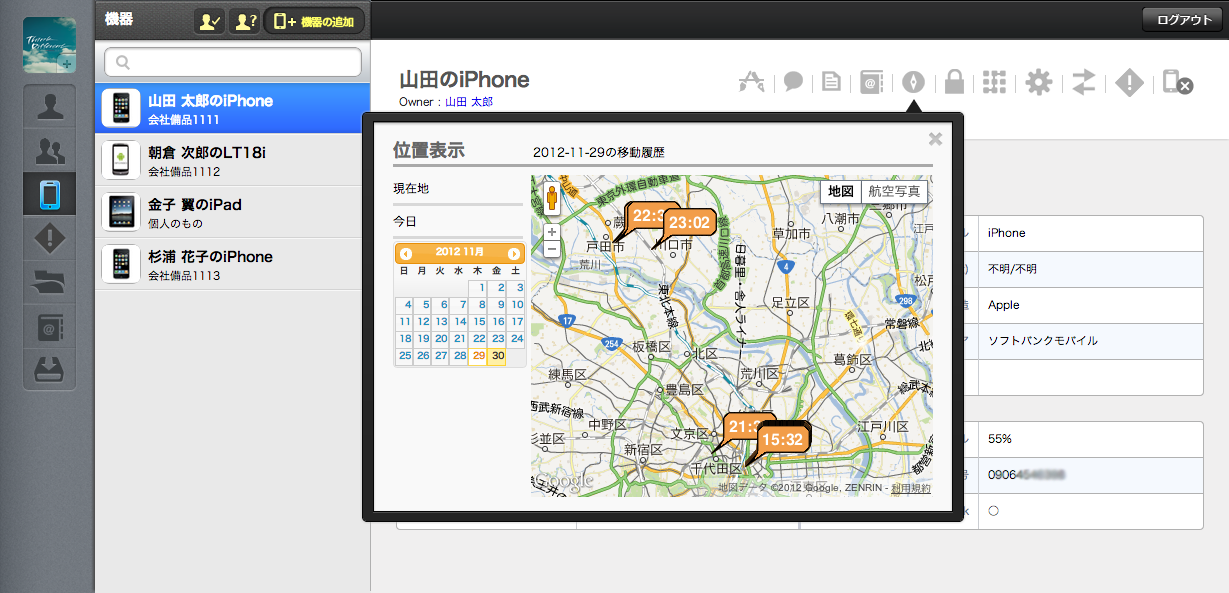1229x593 pixels.
Task: Go to next month in calendar
Action: (514, 254)
